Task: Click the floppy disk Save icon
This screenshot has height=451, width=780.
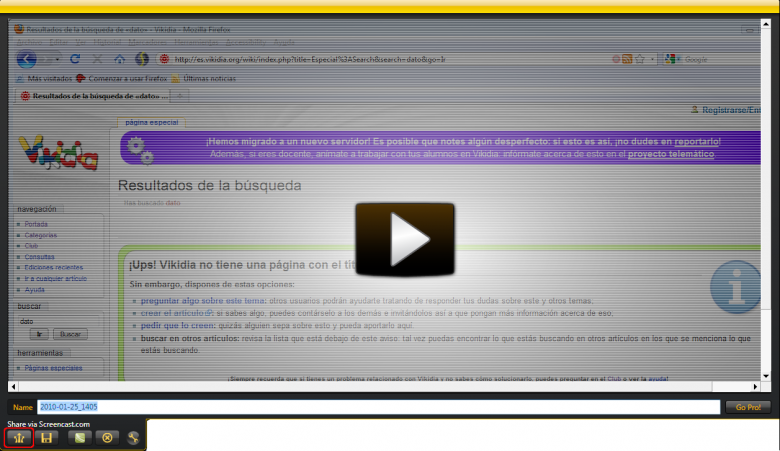Action: [x=46, y=438]
